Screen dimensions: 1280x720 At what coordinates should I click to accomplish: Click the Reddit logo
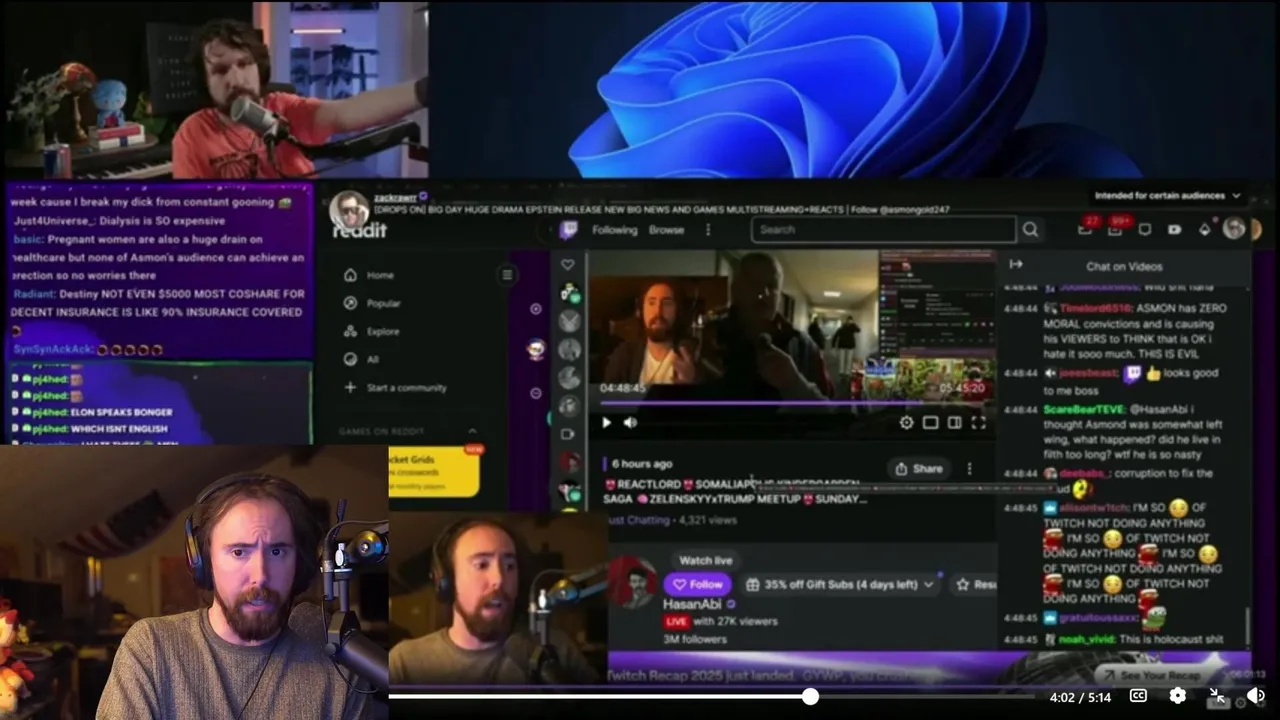[359, 231]
